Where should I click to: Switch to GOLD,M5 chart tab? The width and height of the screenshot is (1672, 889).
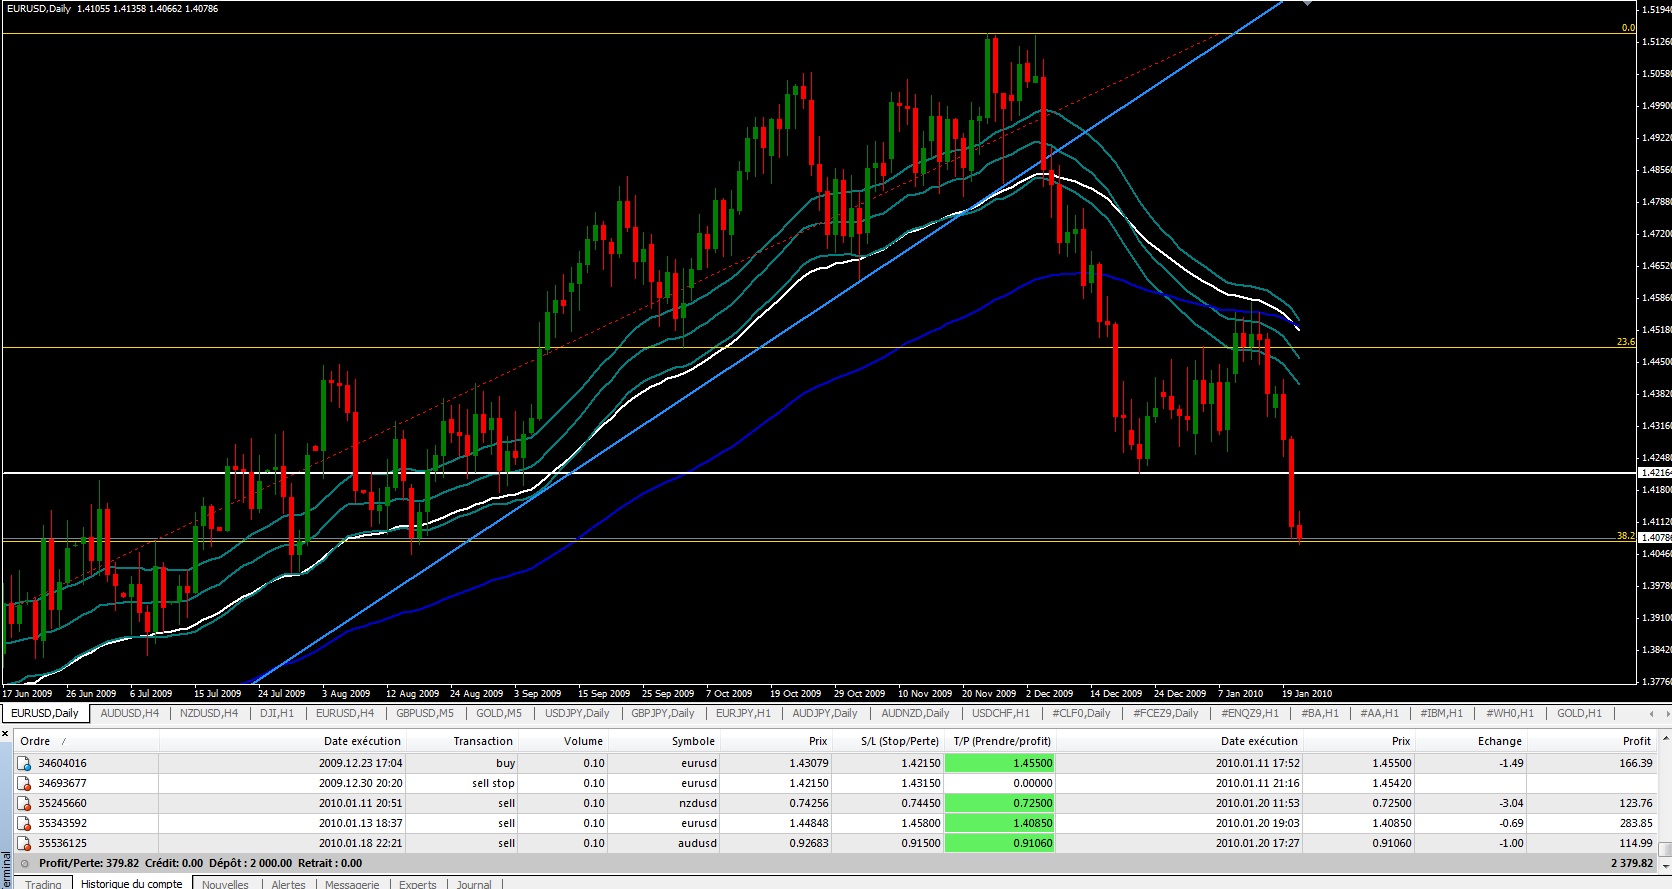click(x=498, y=713)
